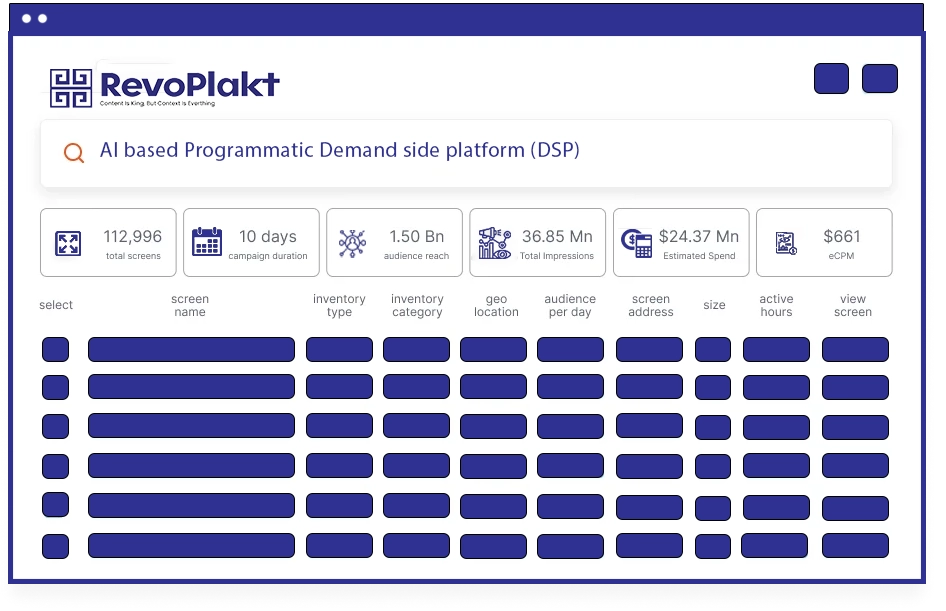Click the Total Impressions megaphone icon
This screenshot has height=611, width=946.
tap(494, 243)
